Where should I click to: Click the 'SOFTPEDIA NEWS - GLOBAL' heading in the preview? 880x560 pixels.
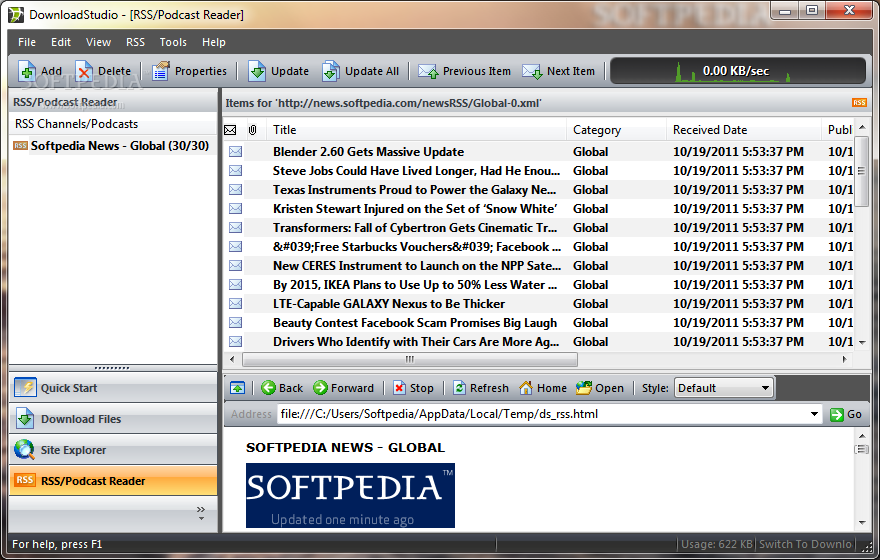point(345,447)
